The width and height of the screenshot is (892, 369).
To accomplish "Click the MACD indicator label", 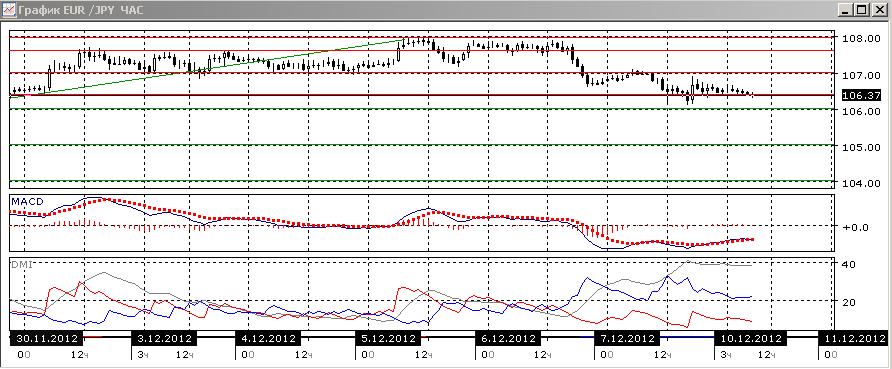I will 28,201.
